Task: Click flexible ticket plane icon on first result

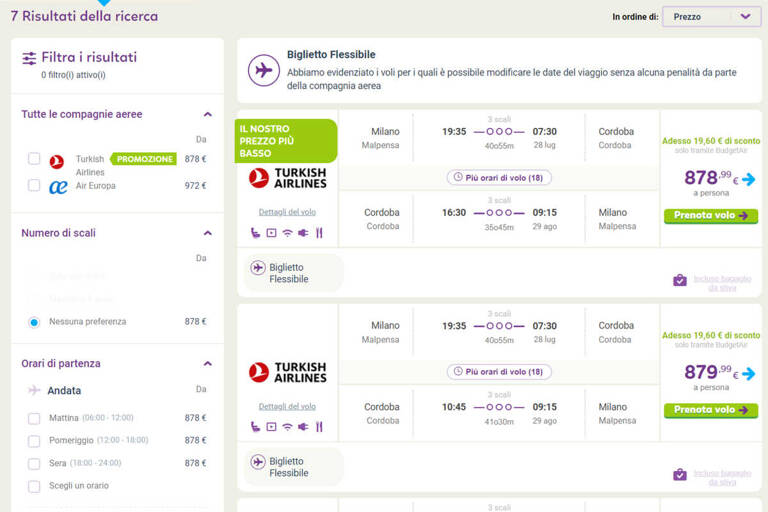Action: click(x=258, y=268)
